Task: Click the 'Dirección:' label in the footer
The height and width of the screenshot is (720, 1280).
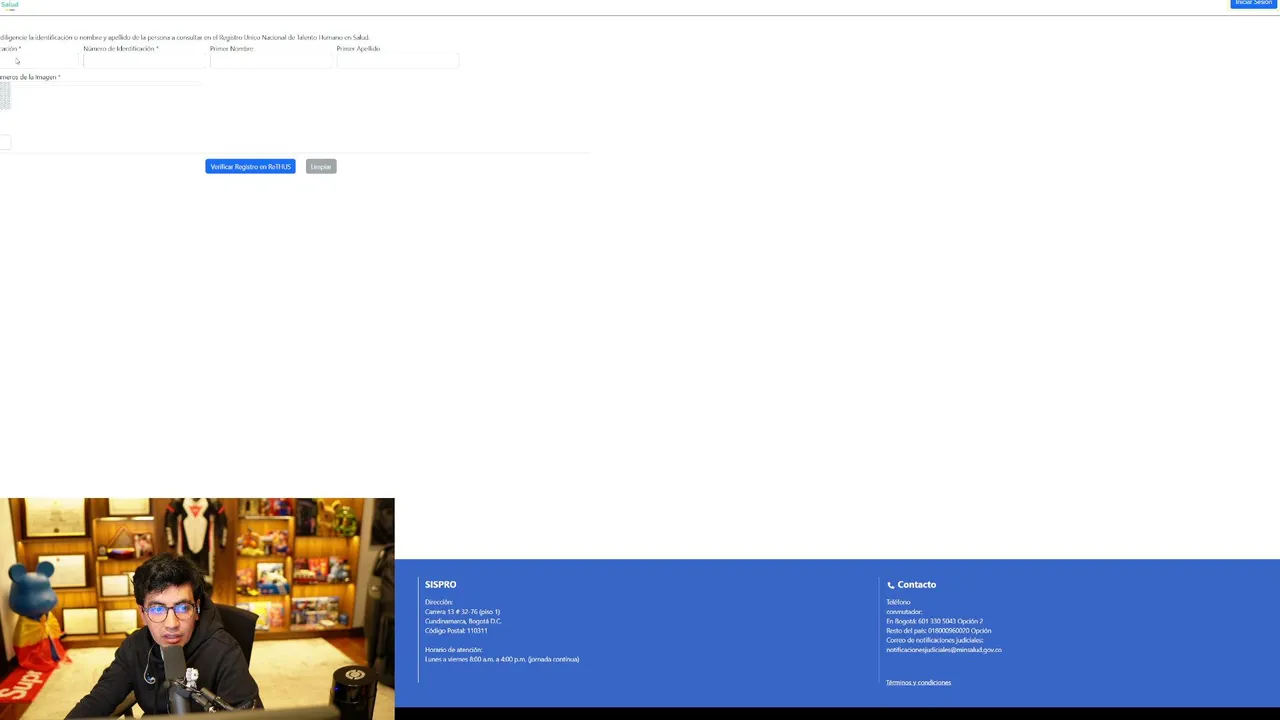Action: pyautogui.click(x=439, y=602)
